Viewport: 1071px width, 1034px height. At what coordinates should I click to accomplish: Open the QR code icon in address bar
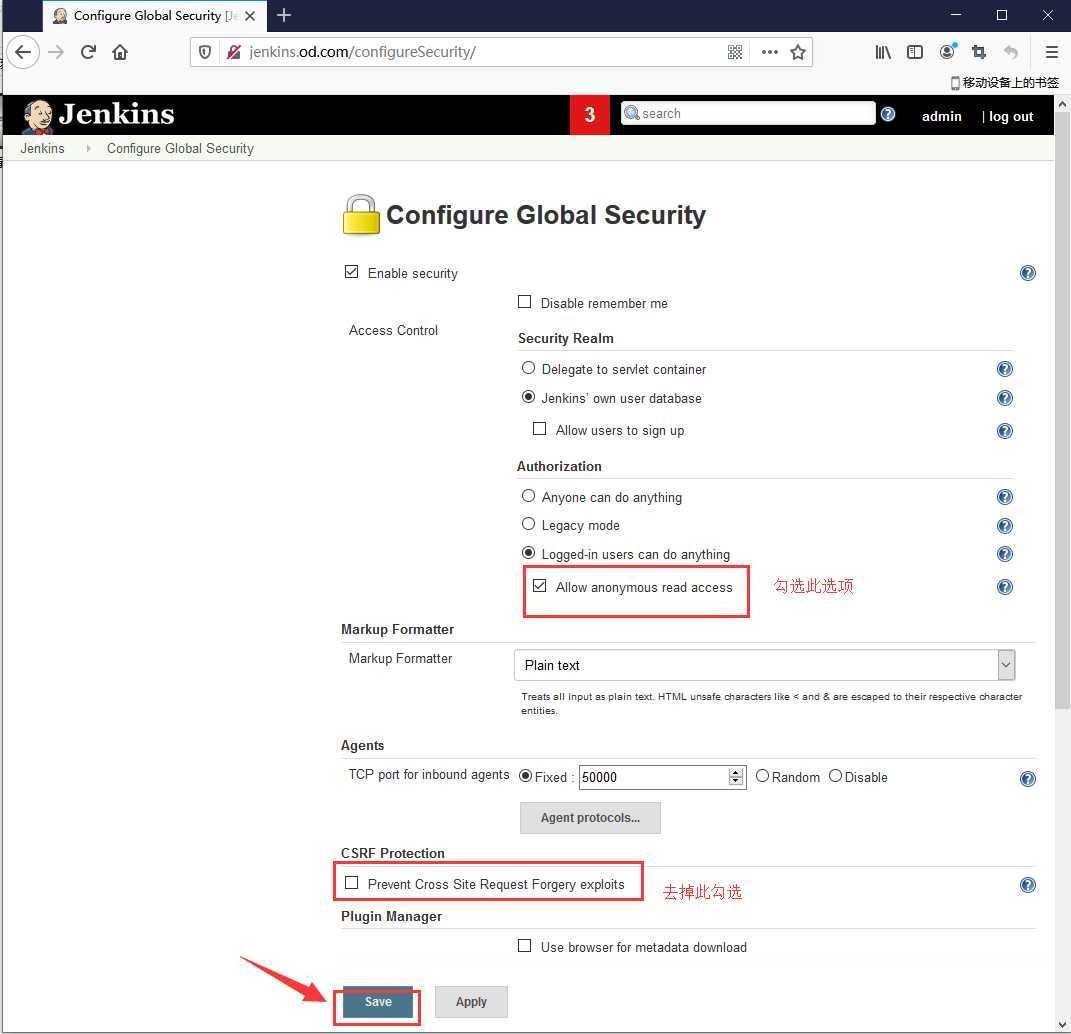[735, 52]
